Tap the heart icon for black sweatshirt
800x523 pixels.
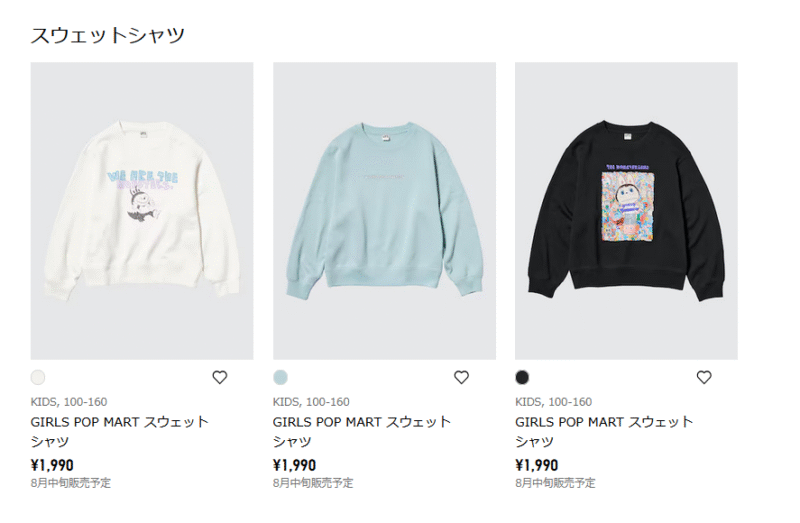pyautogui.click(x=704, y=378)
